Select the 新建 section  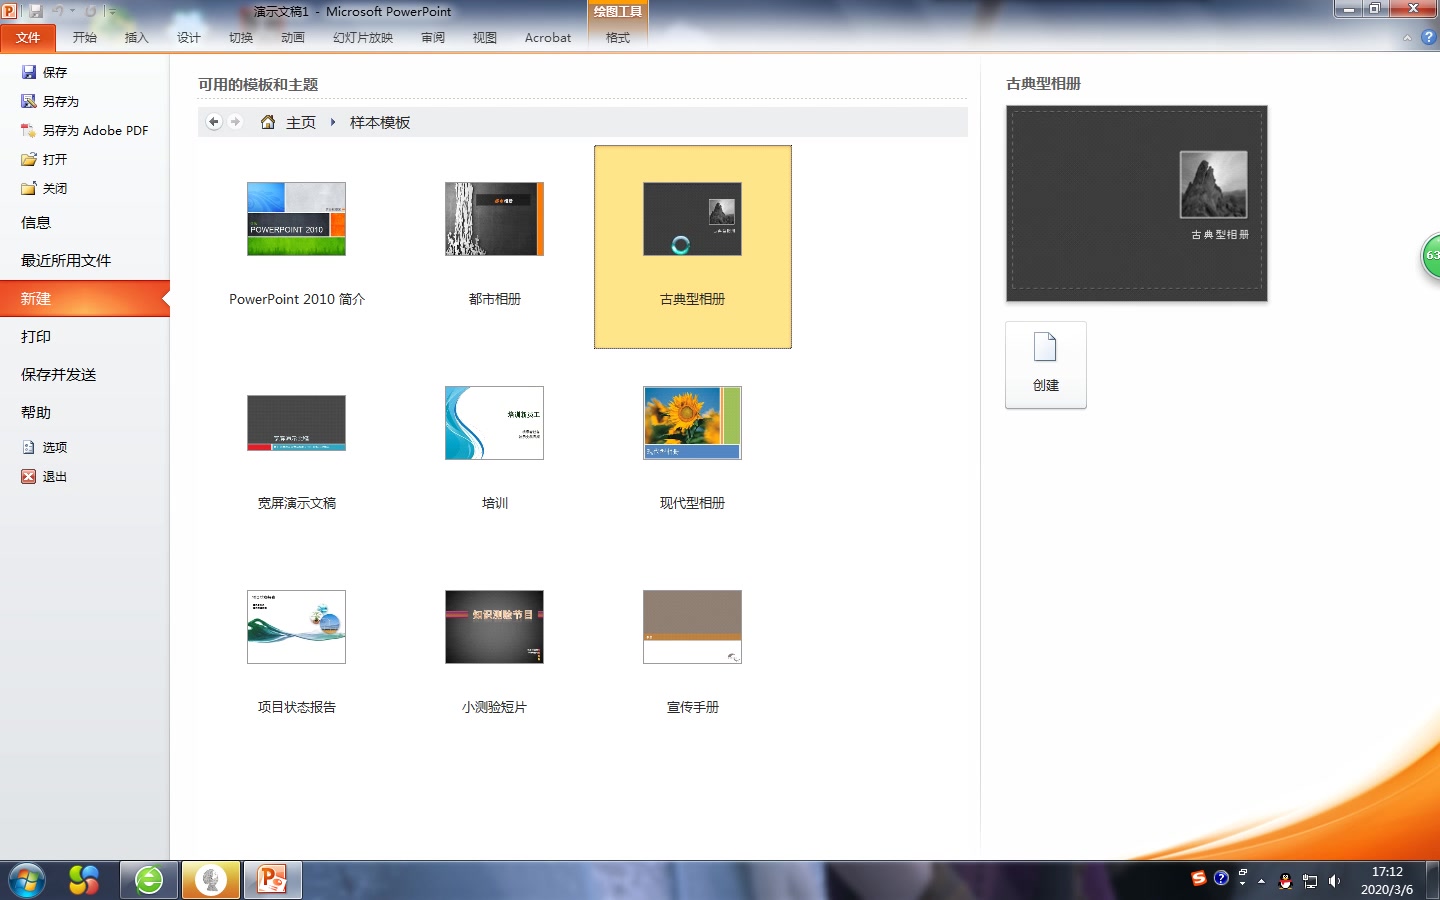point(85,298)
